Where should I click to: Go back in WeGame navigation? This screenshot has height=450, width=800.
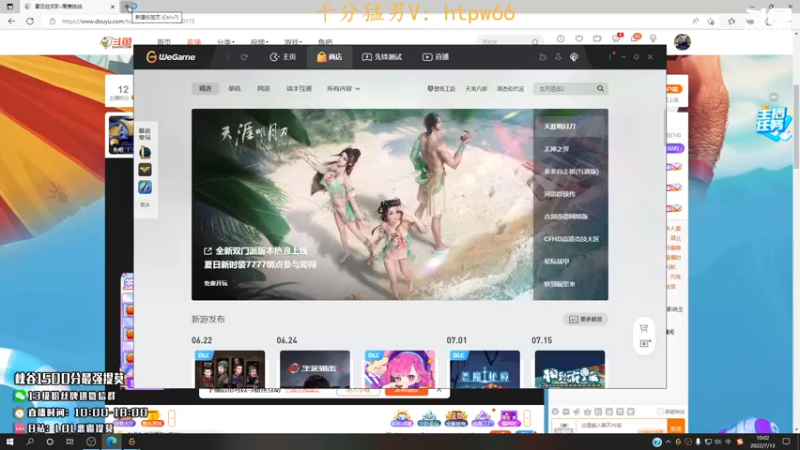[x=228, y=57]
